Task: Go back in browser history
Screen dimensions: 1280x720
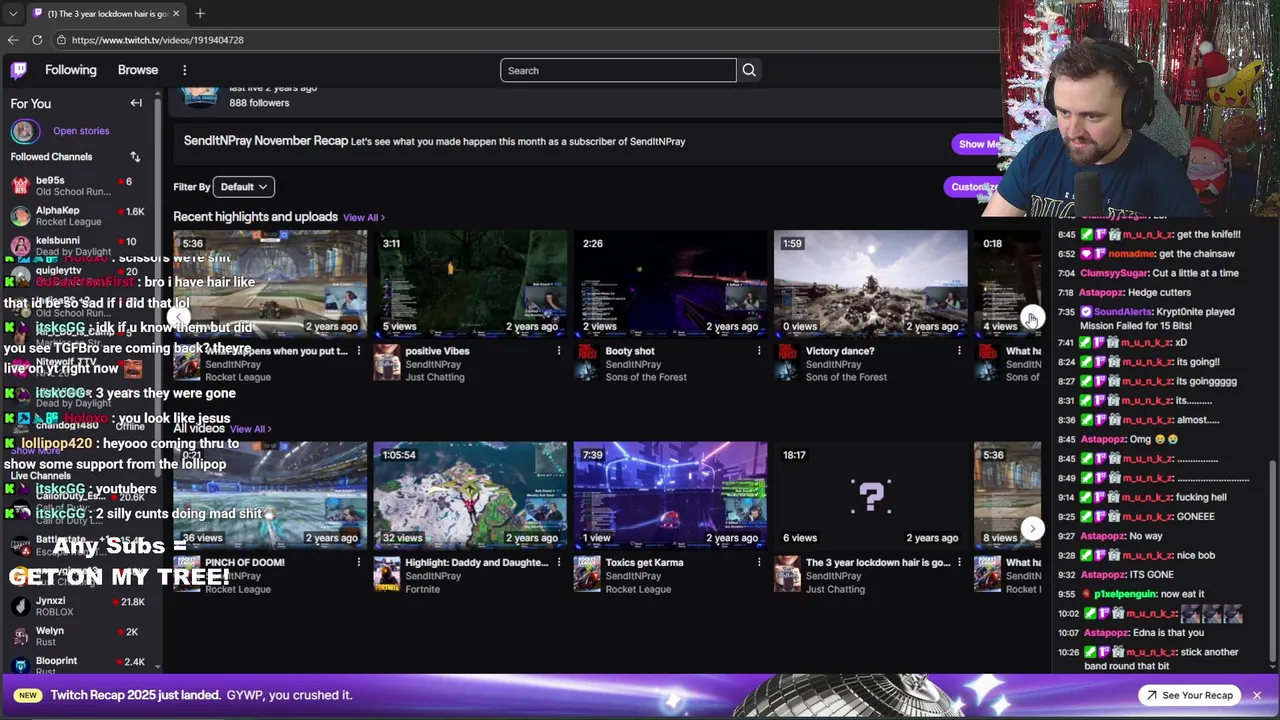Action: [x=13, y=40]
